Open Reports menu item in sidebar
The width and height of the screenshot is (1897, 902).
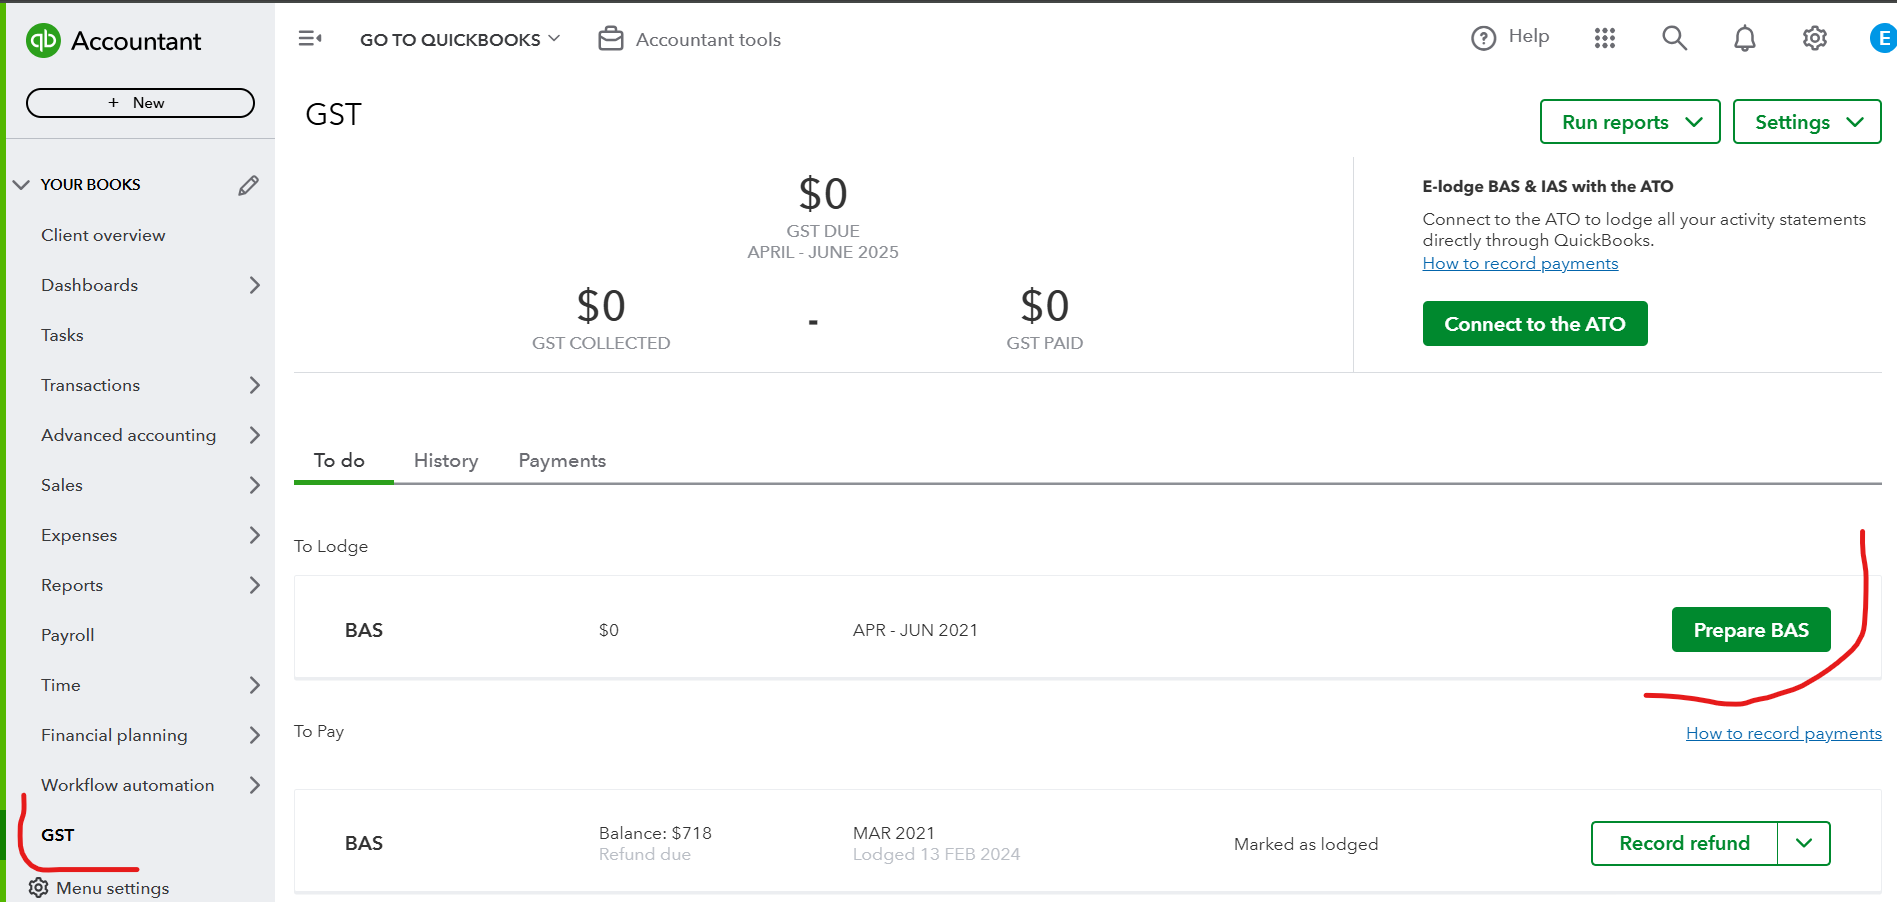pyautogui.click(x=72, y=585)
